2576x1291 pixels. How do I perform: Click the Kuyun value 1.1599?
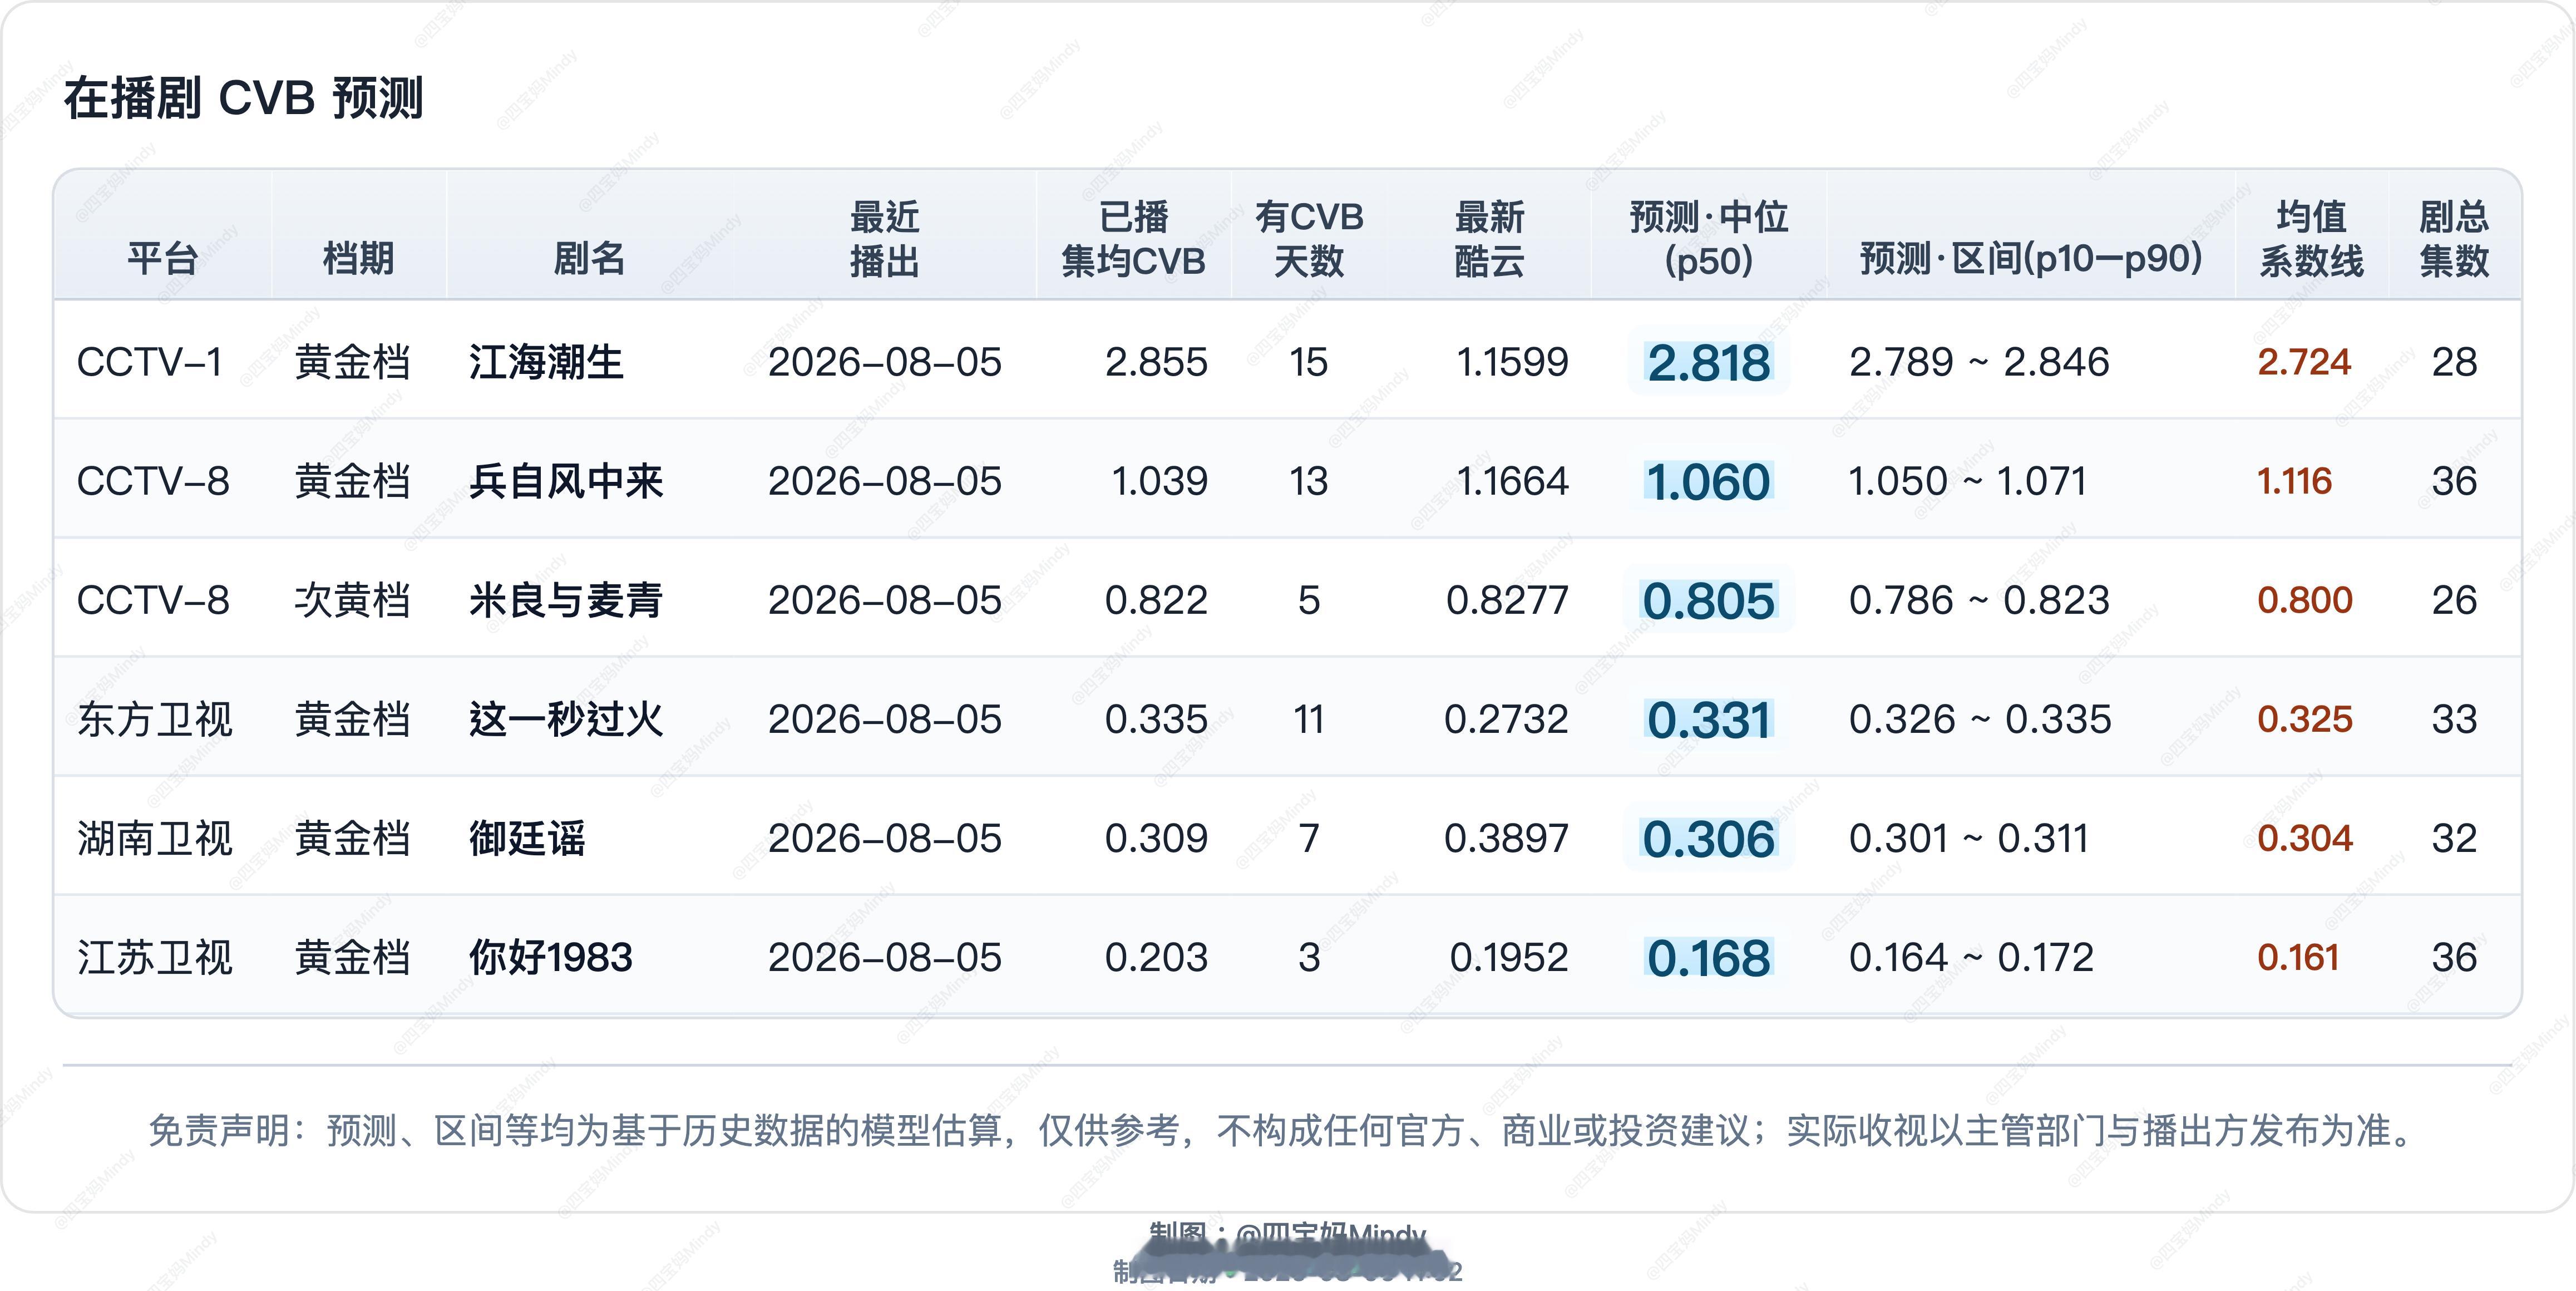click(x=1512, y=362)
